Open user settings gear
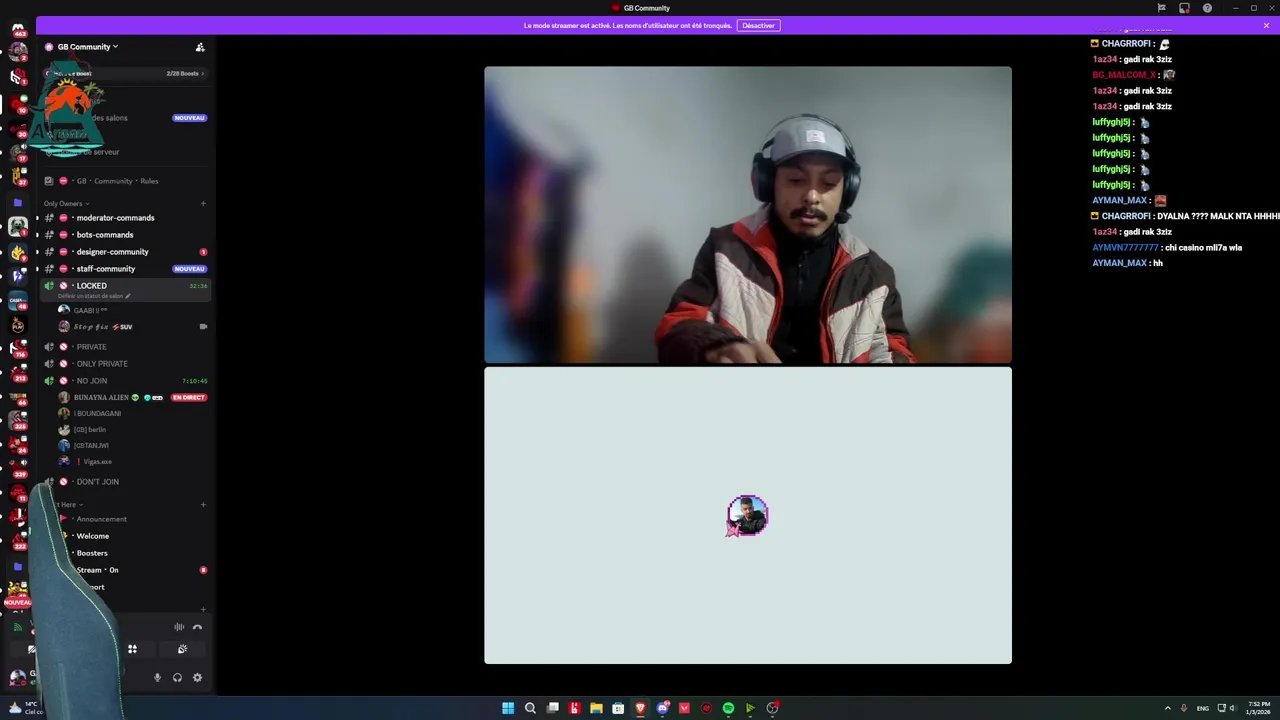Image resolution: width=1280 pixels, height=720 pixels. [x=197, y=678]
